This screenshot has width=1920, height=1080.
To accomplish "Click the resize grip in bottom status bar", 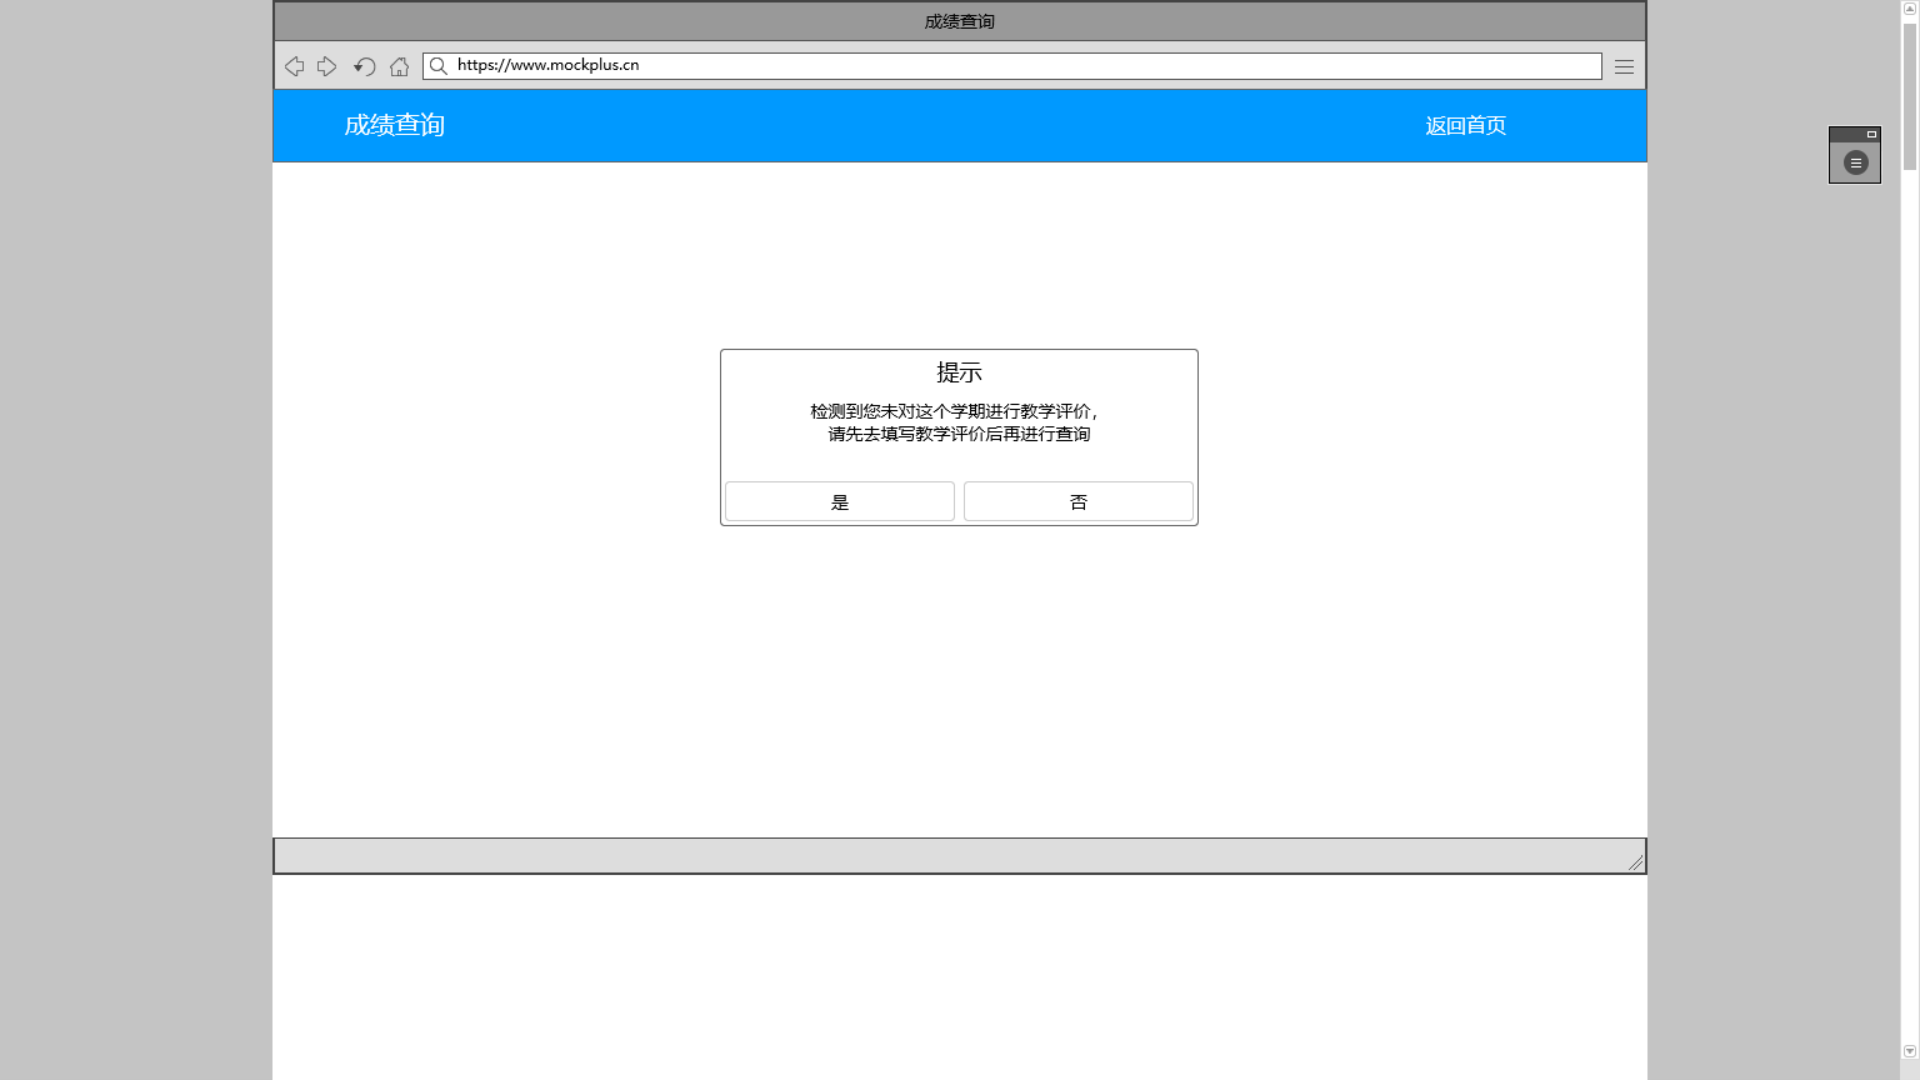I will pos(1635,862).
